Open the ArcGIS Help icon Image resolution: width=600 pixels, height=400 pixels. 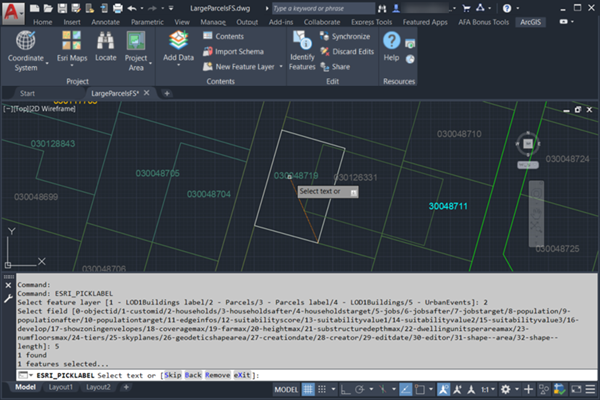[x=392, y=42]
